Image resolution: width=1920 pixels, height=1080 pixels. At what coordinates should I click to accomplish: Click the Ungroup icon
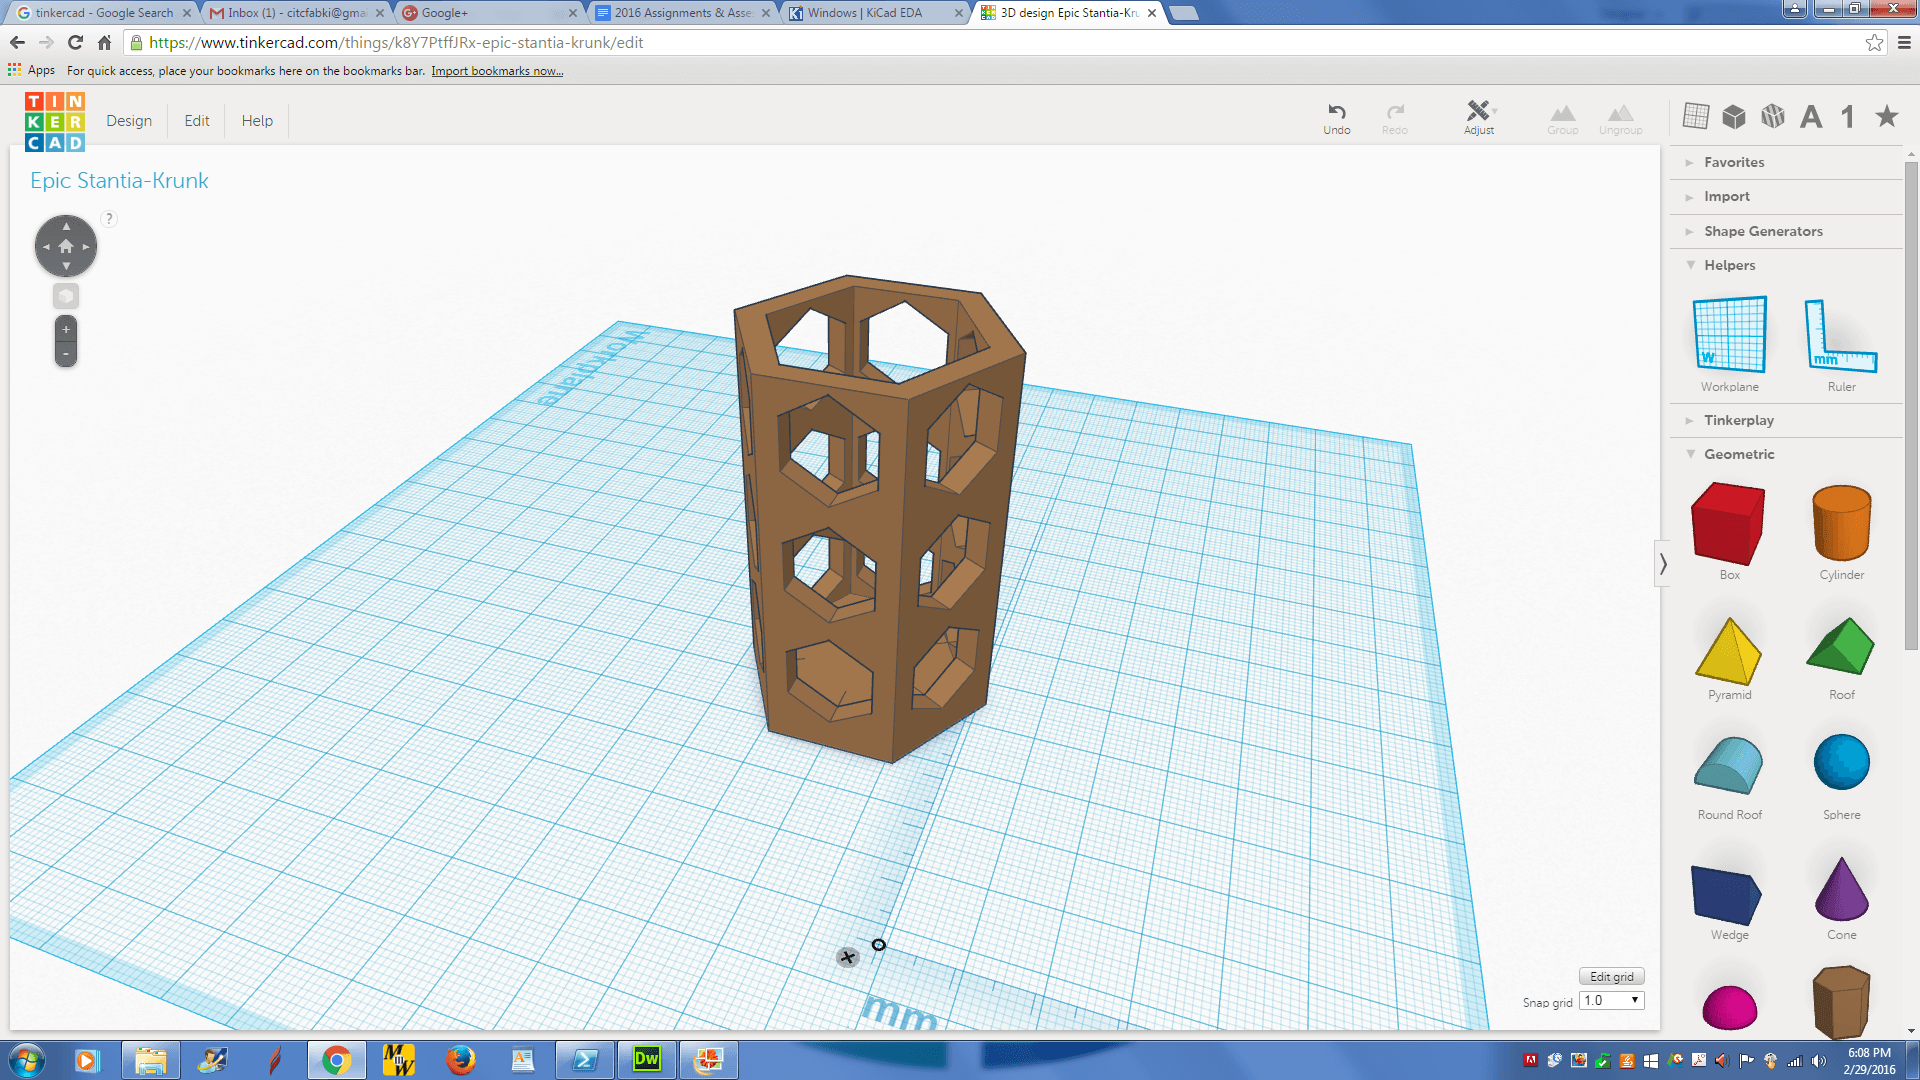tap(1620, 118)
